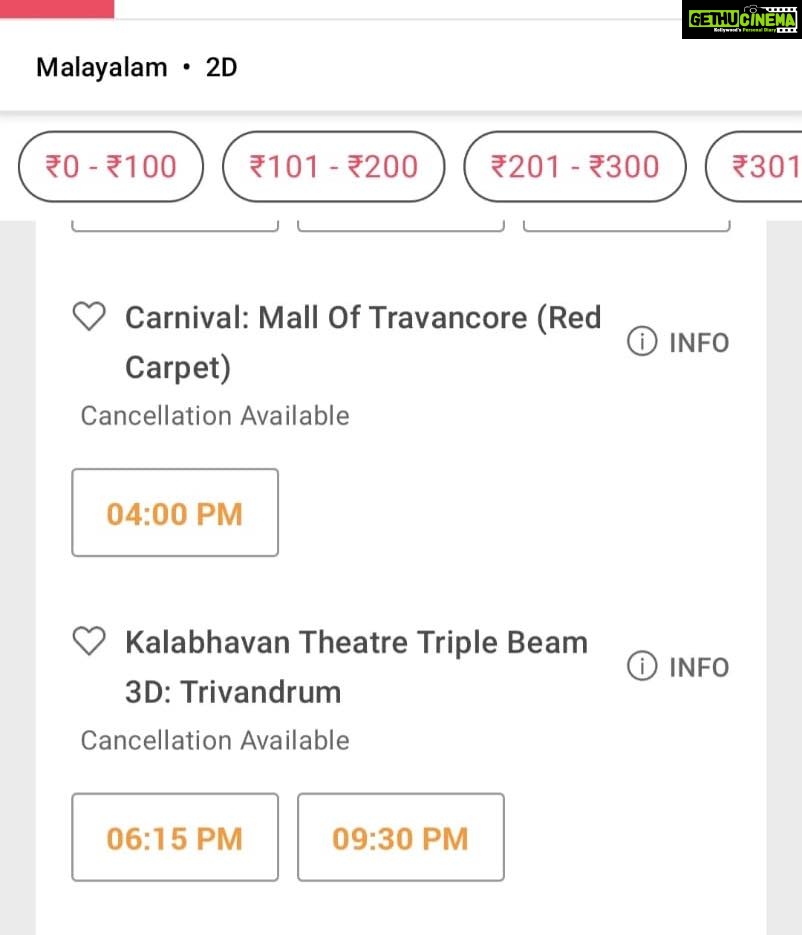Open info icon for Carnival Mall Of Travancore
Screen dimensions: 802x935
[x=678, y=342]
